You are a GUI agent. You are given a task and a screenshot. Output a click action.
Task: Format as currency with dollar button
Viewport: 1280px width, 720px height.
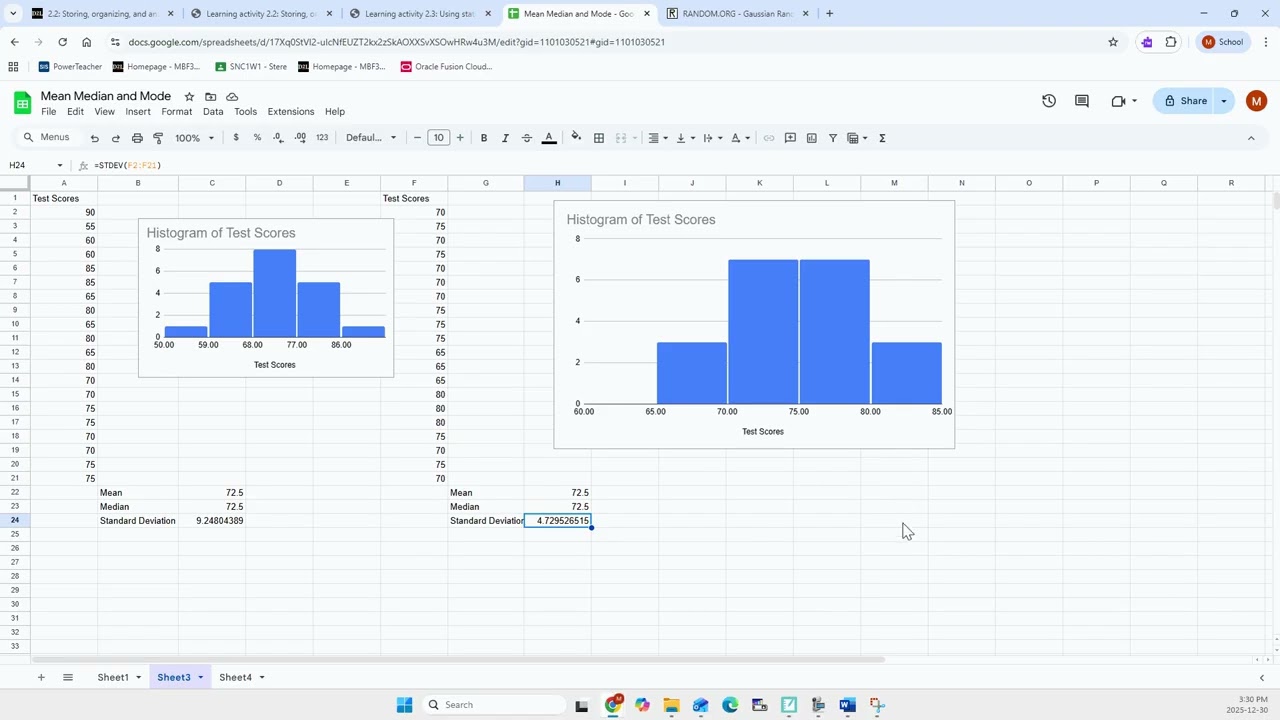tap(236, 138)
